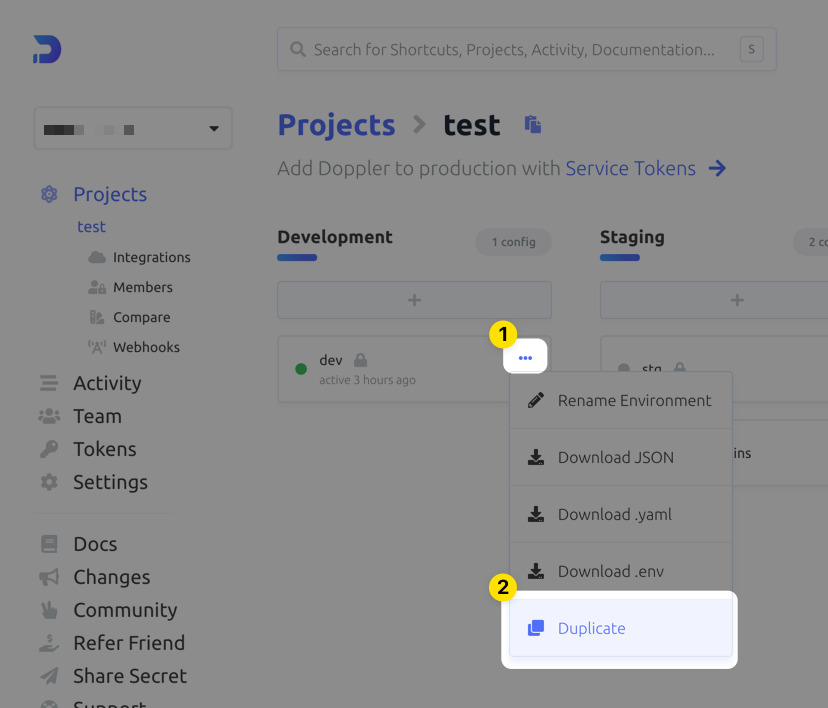Focus the search bar field
The height and width of the screenshot is (708, 828).
point(526,49)
